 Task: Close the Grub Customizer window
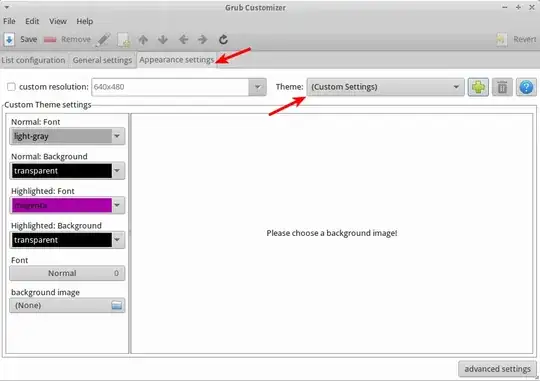(532, 7)
